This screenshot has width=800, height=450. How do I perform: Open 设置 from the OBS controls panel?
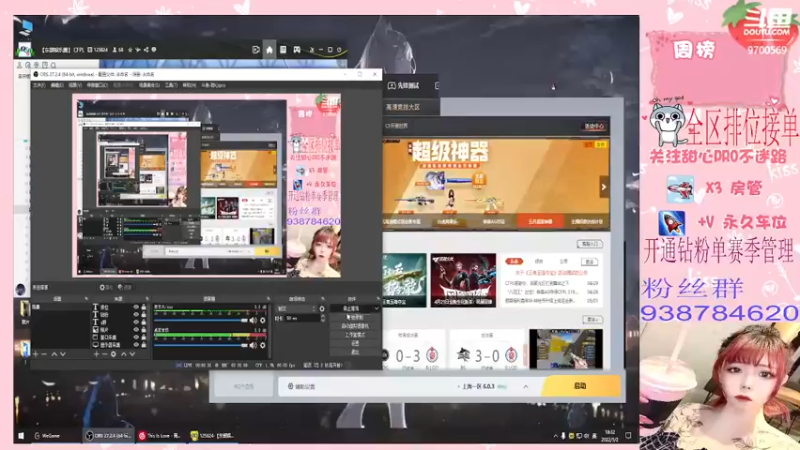(x=356, y=343)
